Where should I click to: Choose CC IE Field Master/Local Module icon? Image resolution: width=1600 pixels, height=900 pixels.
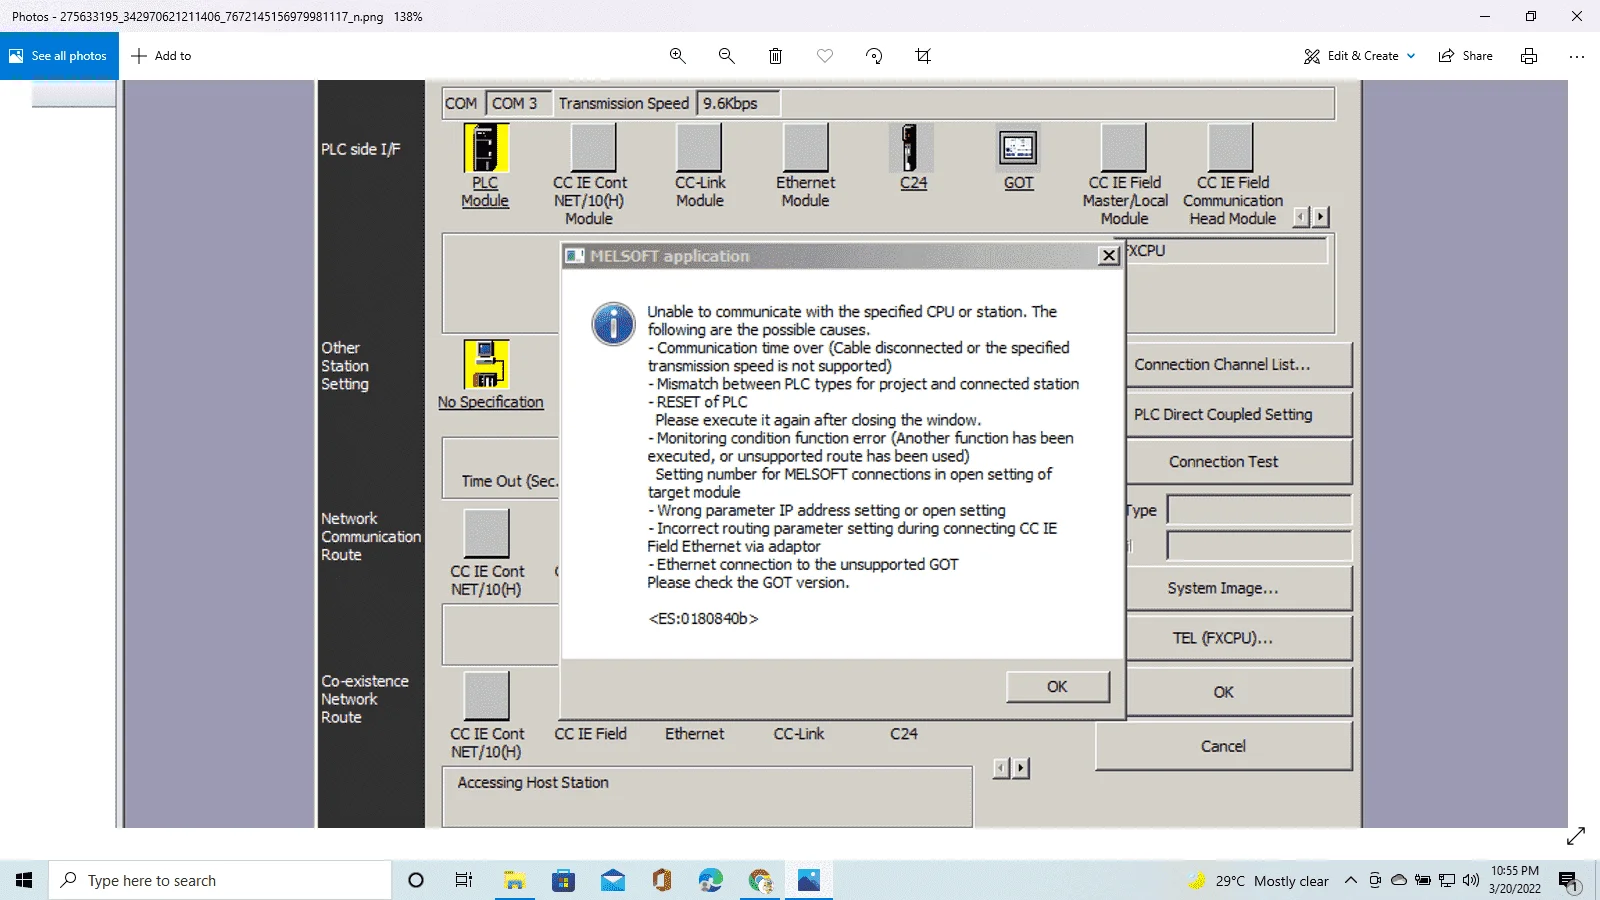pyautogui.click(x=1123, y=148)
